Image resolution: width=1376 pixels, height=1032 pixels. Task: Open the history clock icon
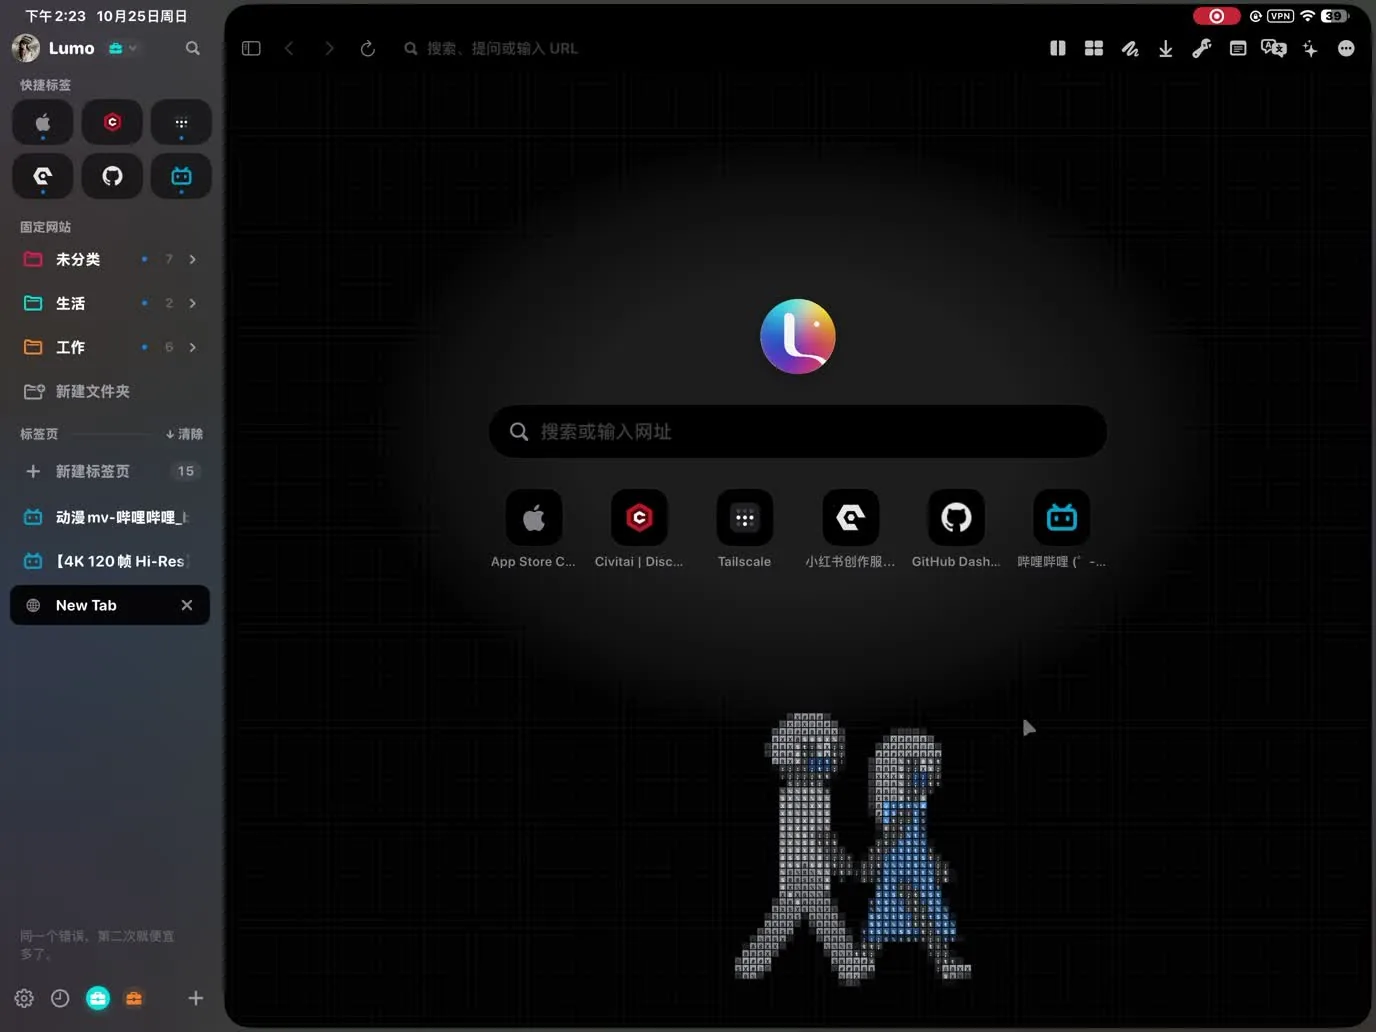(x=60, y=998)
